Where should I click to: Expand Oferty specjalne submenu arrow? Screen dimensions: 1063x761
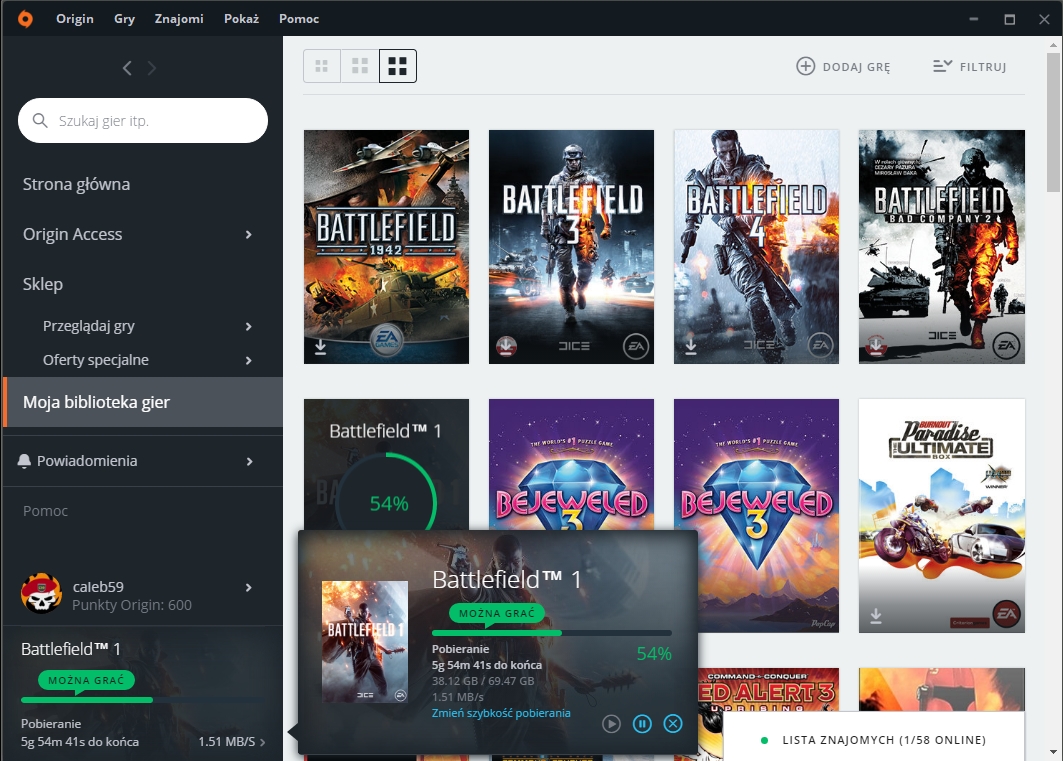click(249, 361)
